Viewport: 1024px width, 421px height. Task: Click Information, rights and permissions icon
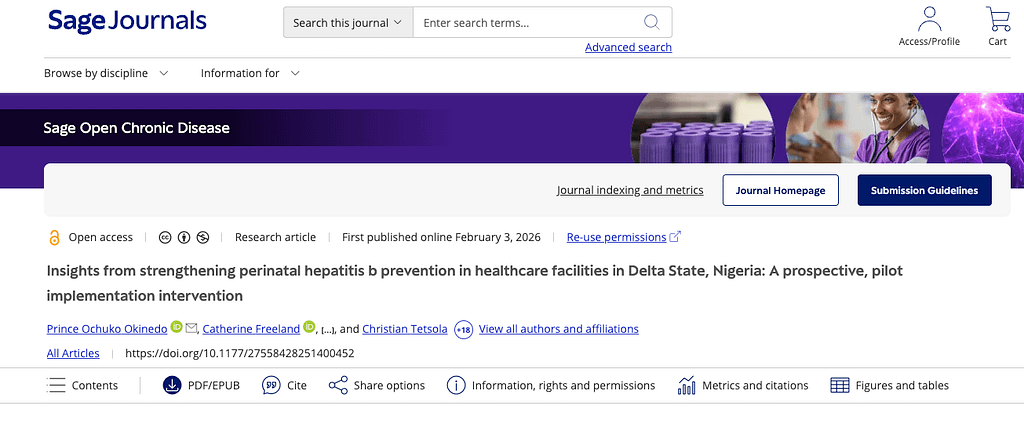tap(456, 385)
